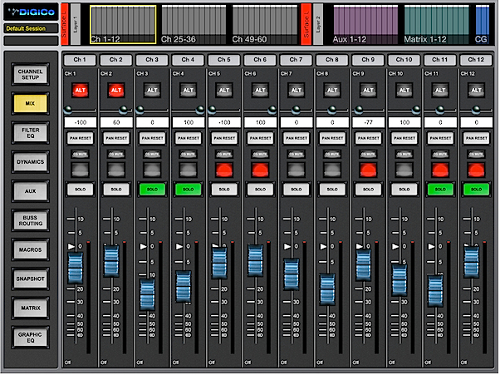Viewport: 500px width, 375px height.
Task: Select the Layer 1 strip button
Action: pos(76,24)
